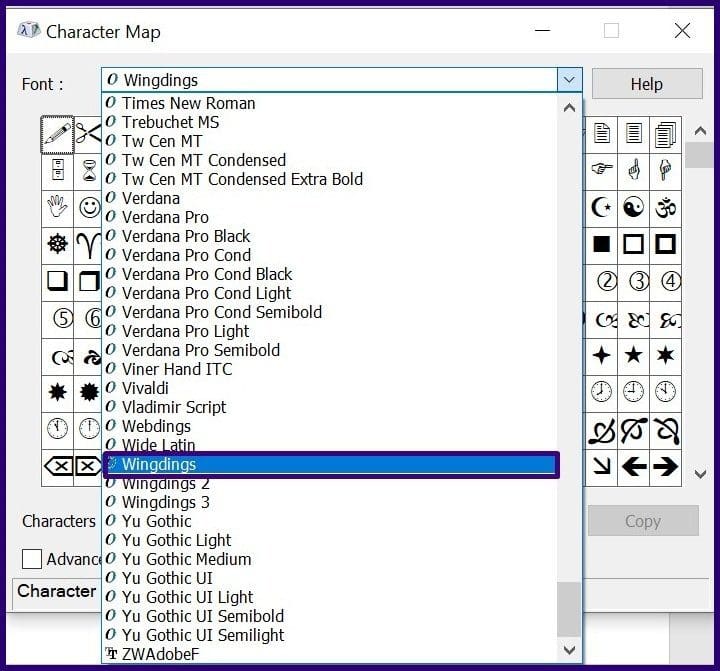
Task: Select the raised hand symbol
Action: [57, 208]
